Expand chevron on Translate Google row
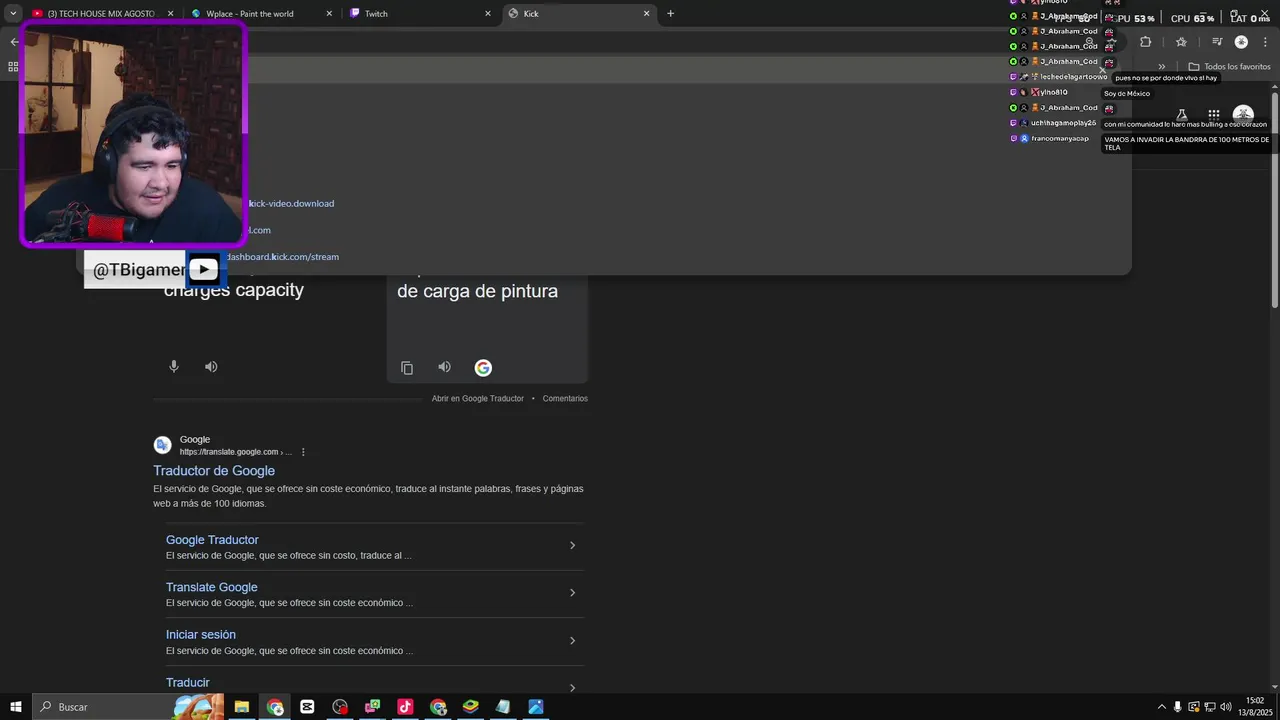Screen dimensions: 1280x720 (x=572, y=593)
